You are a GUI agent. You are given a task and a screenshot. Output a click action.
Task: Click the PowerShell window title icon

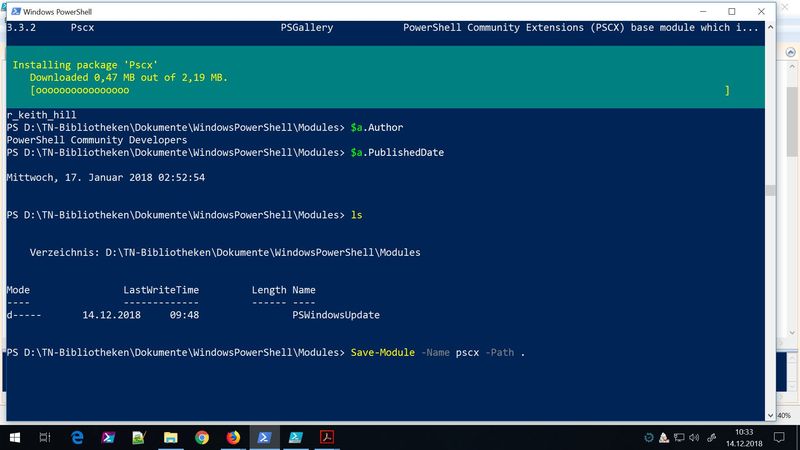click(16, 11)
